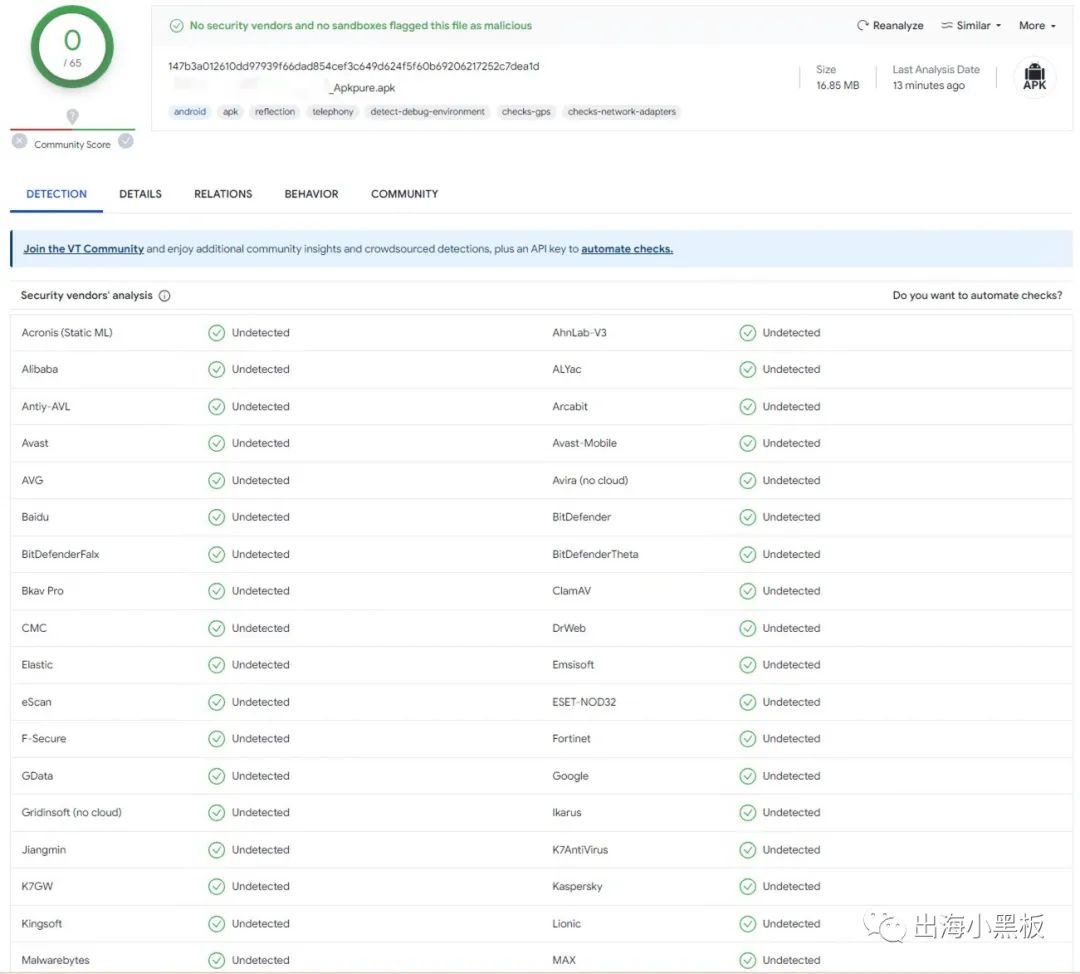
Task: Click the 0/65 detection score circle
Action: (x=72, y=48)
